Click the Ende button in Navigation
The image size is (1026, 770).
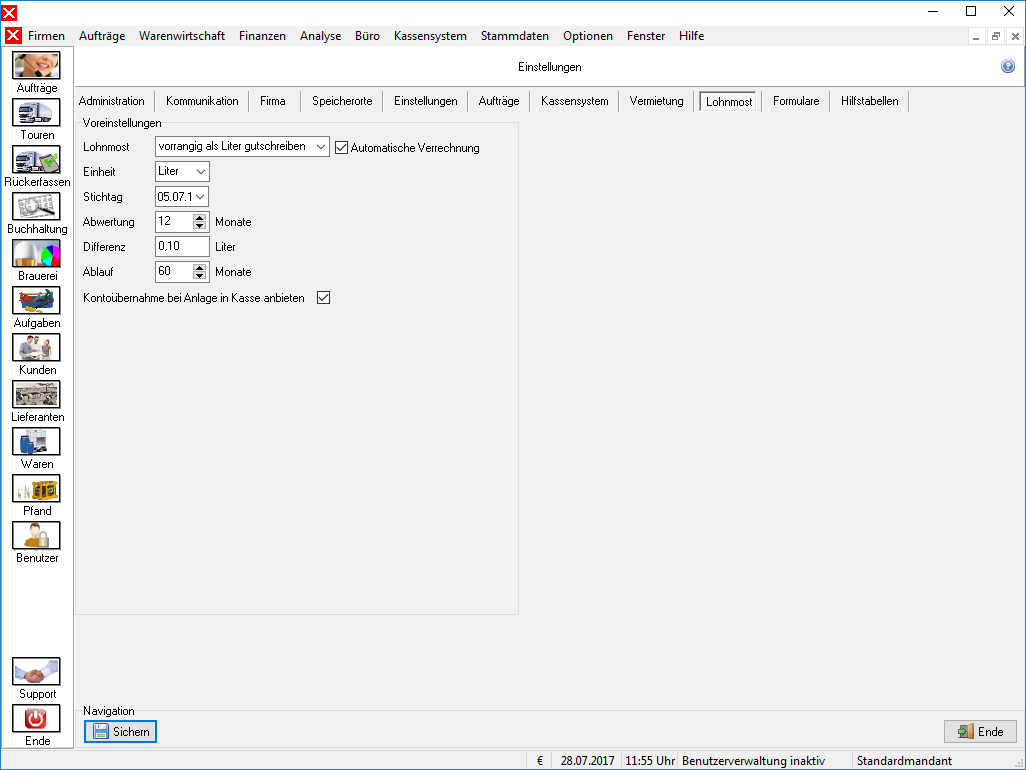tap(980, 731)
